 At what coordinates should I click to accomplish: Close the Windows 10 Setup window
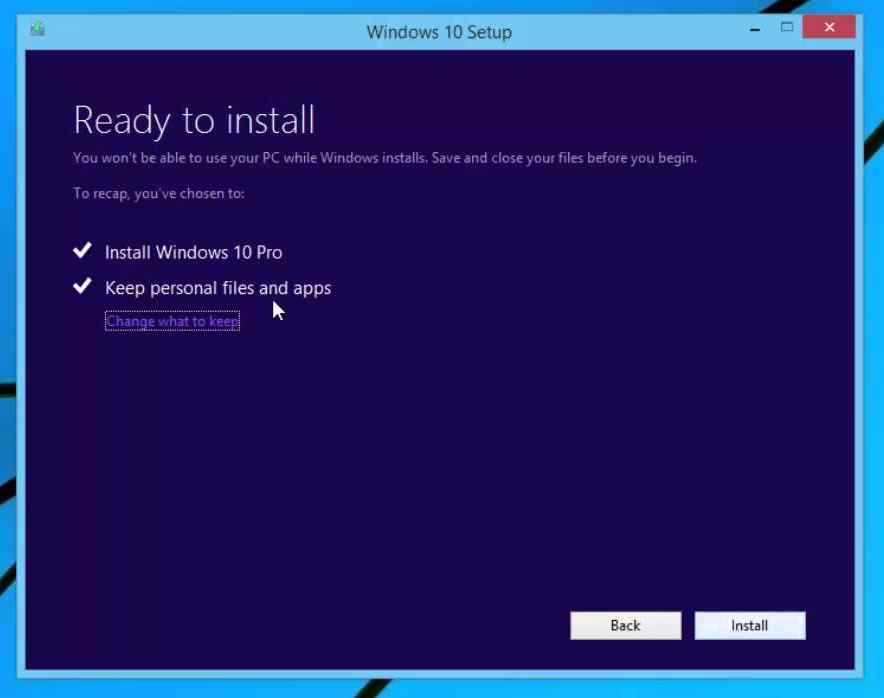tap(829, 27)
